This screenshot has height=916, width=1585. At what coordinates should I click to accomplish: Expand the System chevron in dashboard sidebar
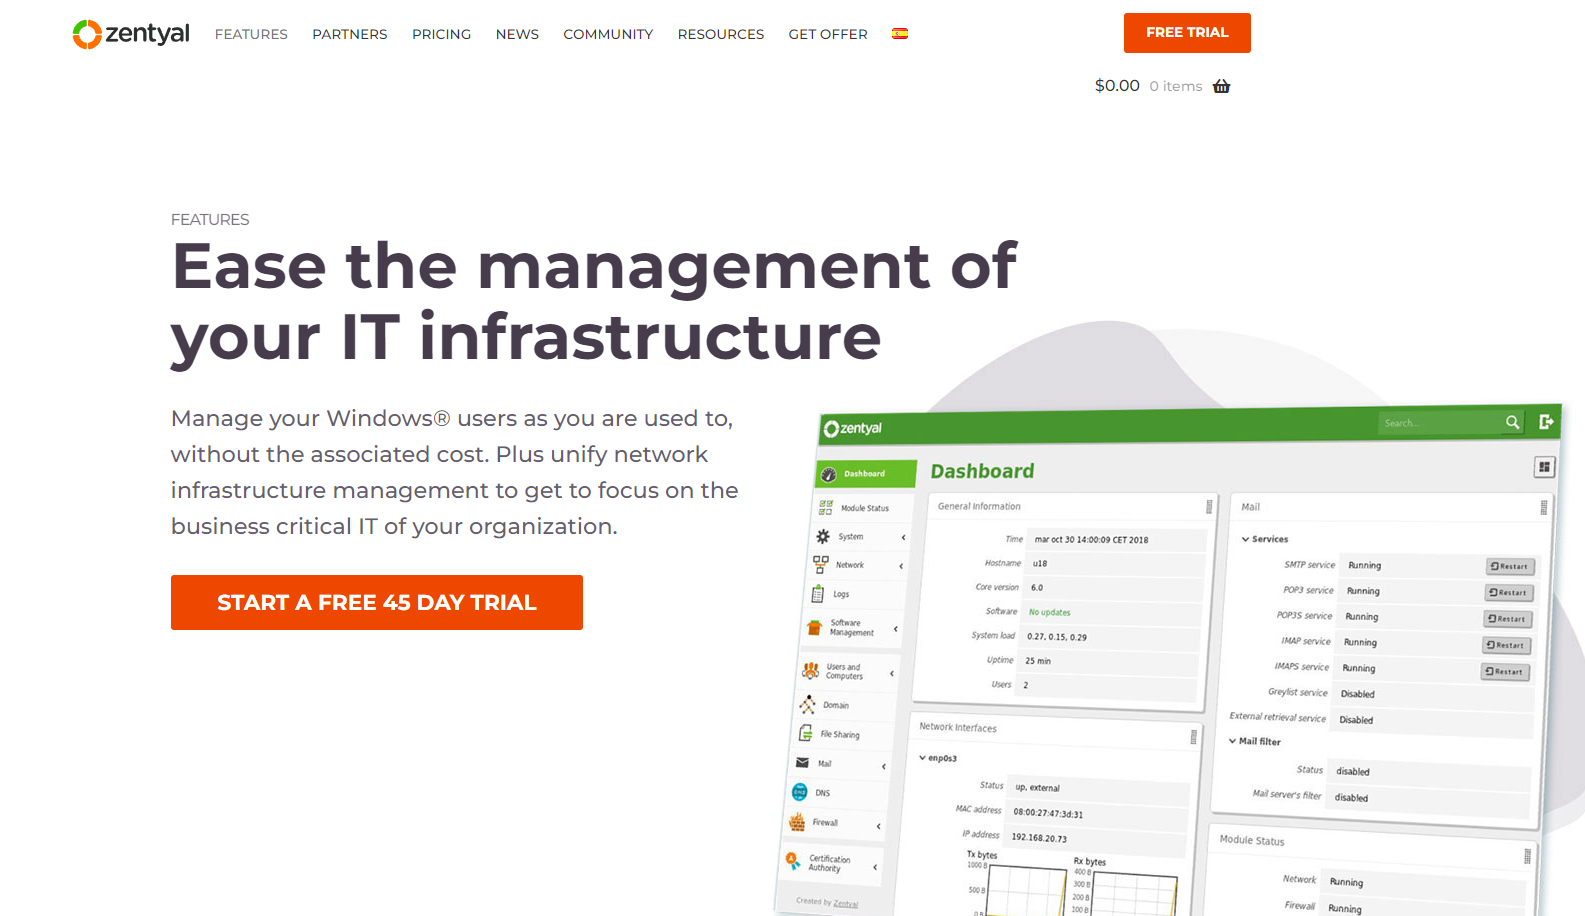tap(903, 537)
